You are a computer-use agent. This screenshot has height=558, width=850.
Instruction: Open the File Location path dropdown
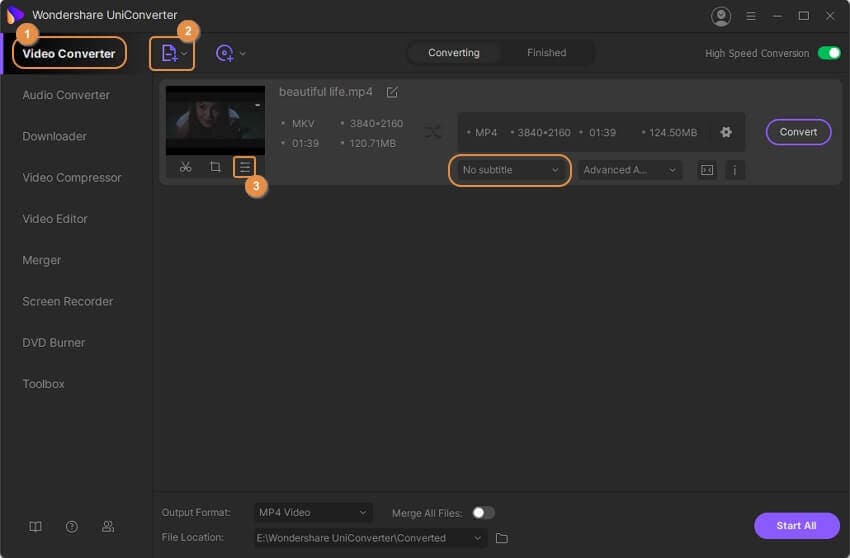tap(370, 538)
